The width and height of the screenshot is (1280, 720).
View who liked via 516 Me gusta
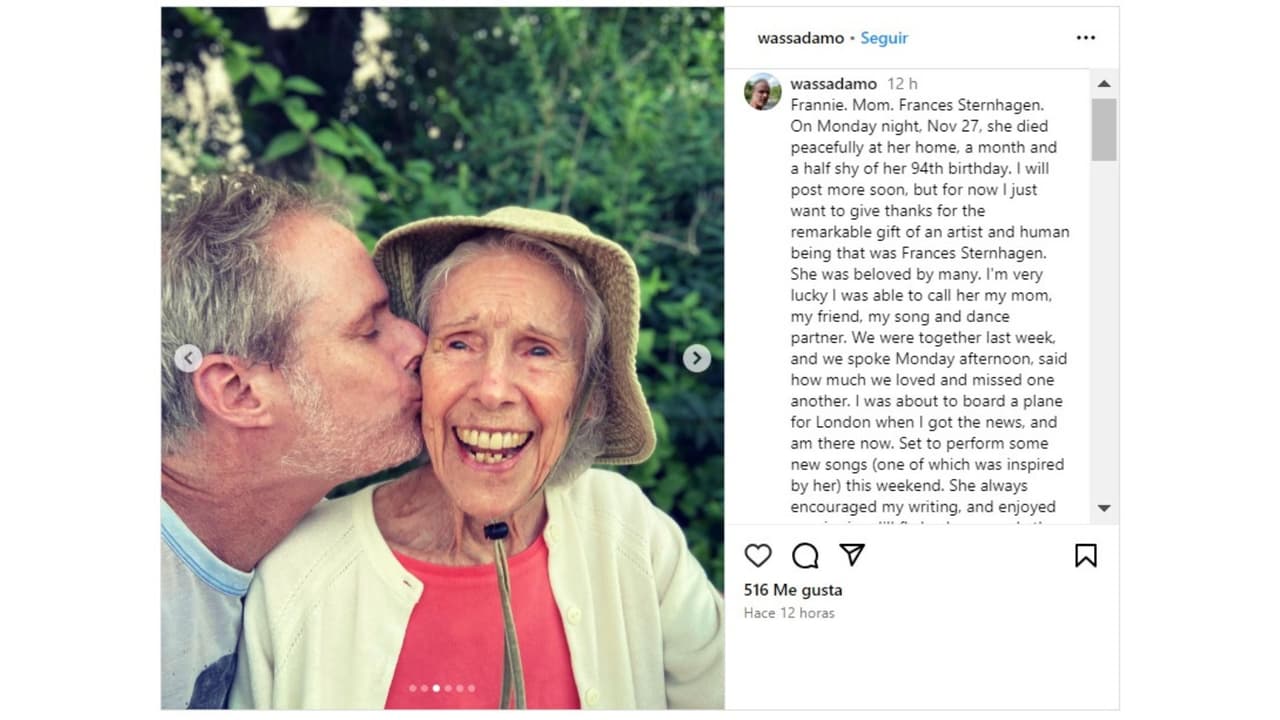[793, 590]
